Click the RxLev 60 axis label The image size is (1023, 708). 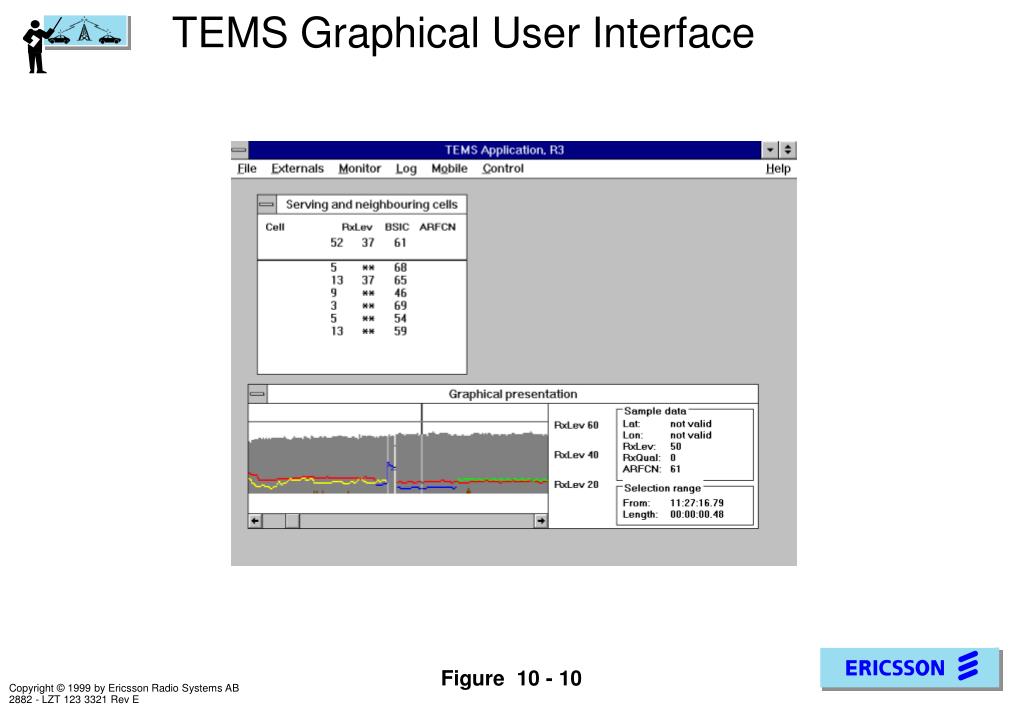[x=576, y=425]
